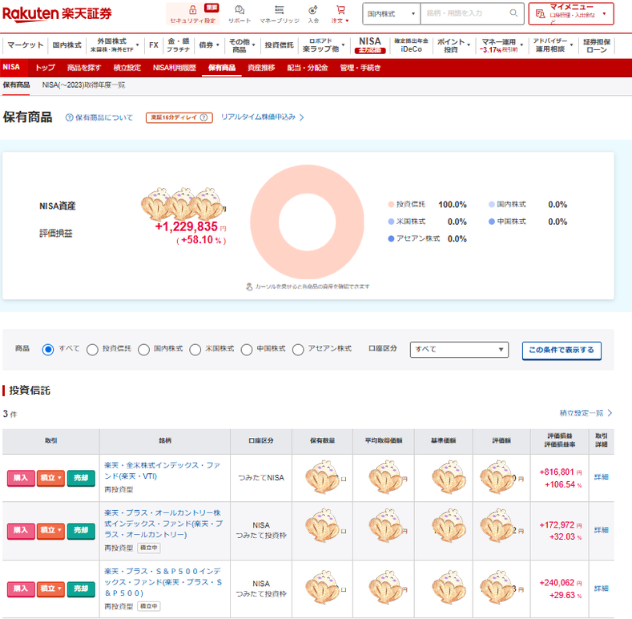Expand the 債券 nav dropdown
The height and width of the screenshot is (619, 632).
pyautogui.click(x=218, y=45)
